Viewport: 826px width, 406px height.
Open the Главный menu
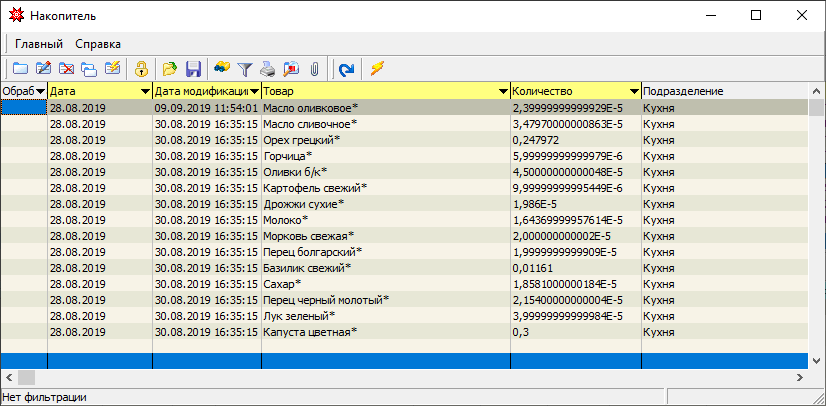39,44
